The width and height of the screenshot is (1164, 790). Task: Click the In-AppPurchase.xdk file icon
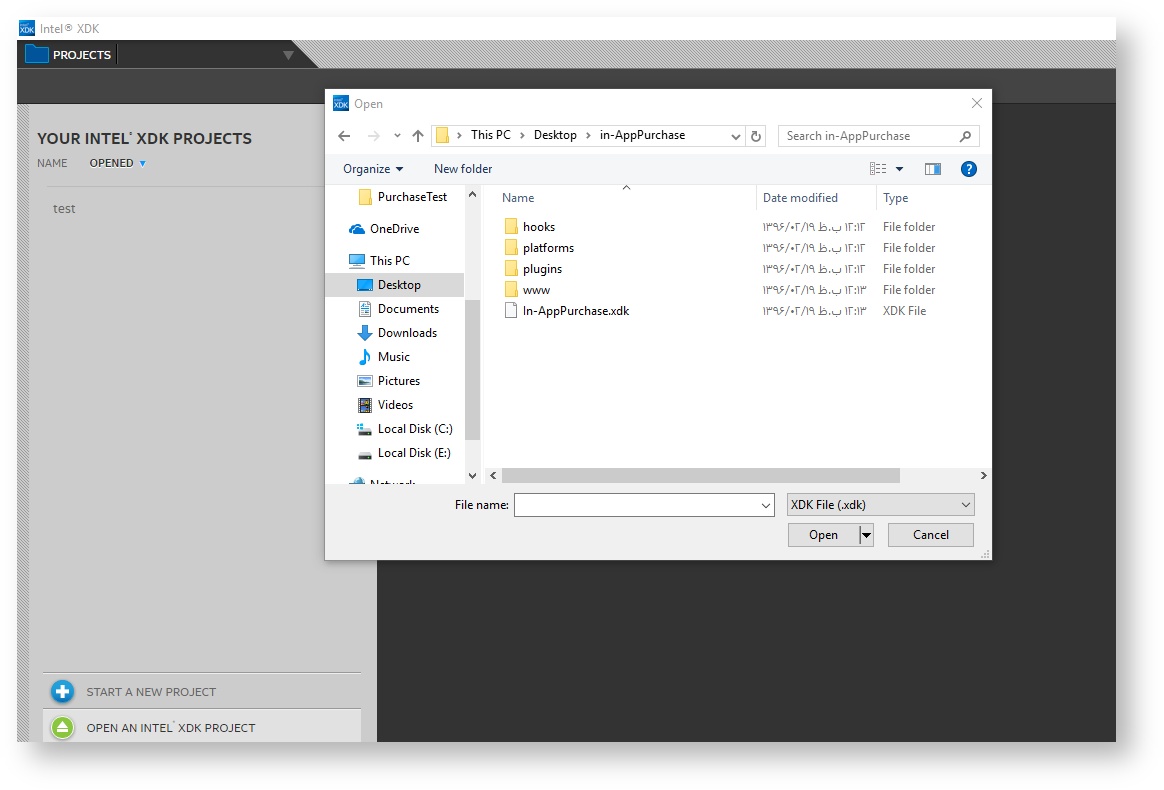tap(511, 311)
